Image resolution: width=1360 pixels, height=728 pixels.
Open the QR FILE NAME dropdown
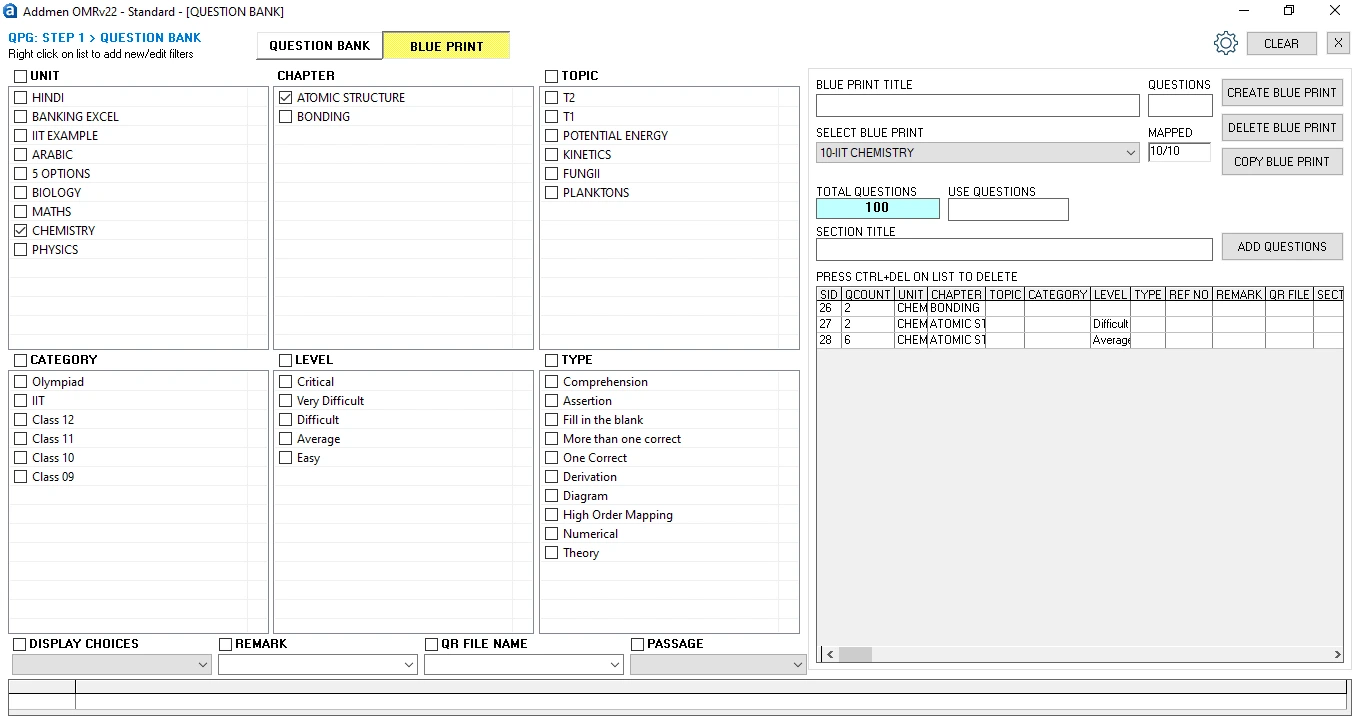click(614, 664)
